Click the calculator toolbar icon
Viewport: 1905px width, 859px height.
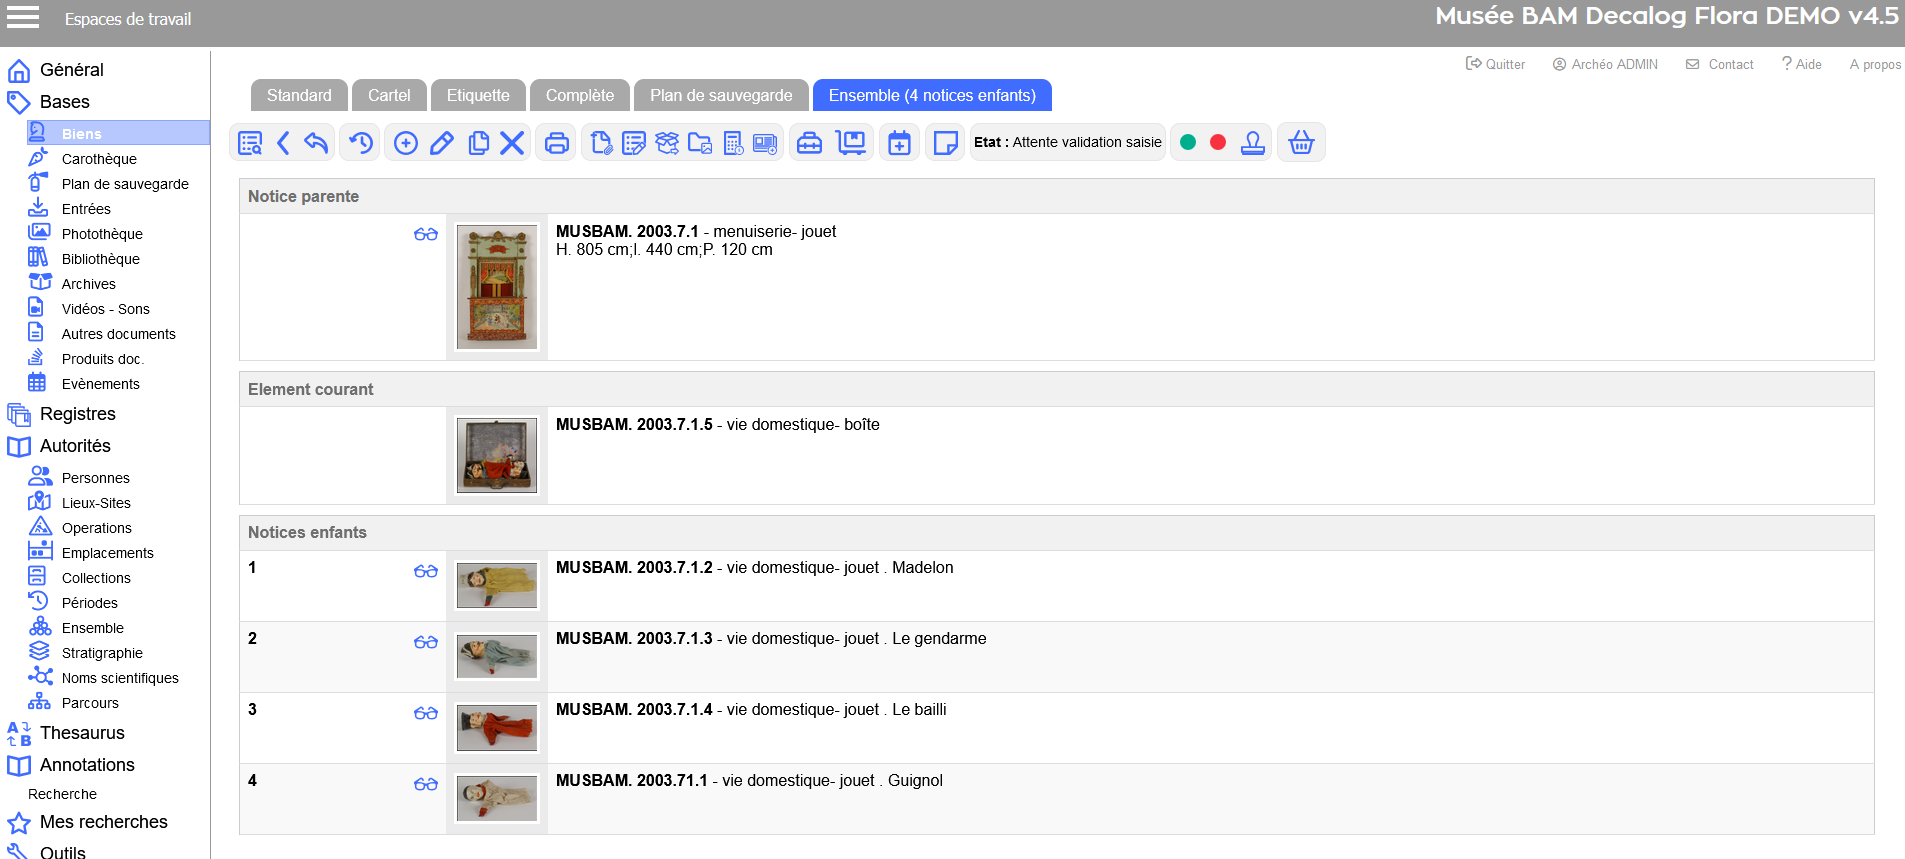click(x=733, y=143)
